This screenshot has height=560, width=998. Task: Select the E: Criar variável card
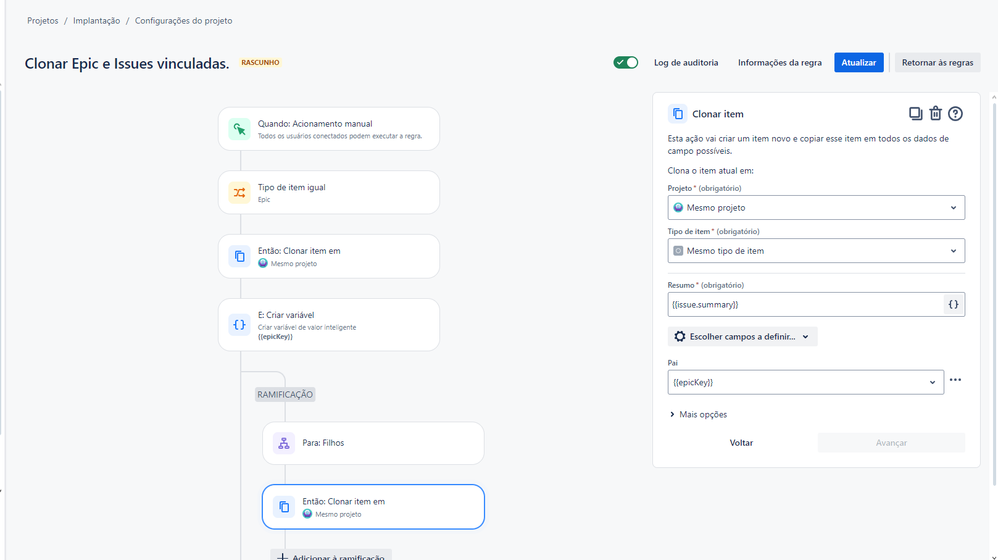[x=329, y=325]
